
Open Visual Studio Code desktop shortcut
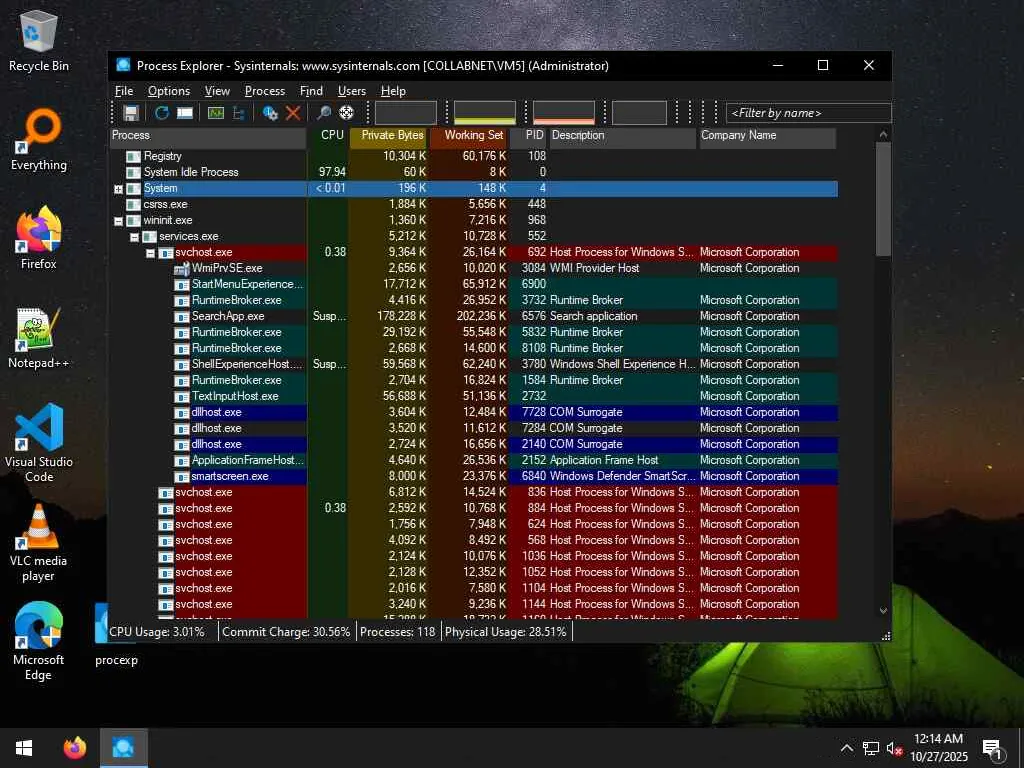point(39,443)
